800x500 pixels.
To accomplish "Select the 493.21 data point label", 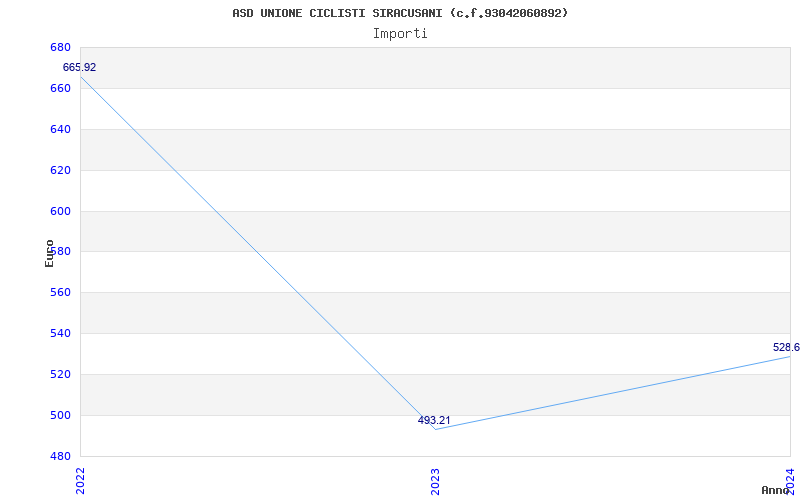I will [x=434, y=420].
